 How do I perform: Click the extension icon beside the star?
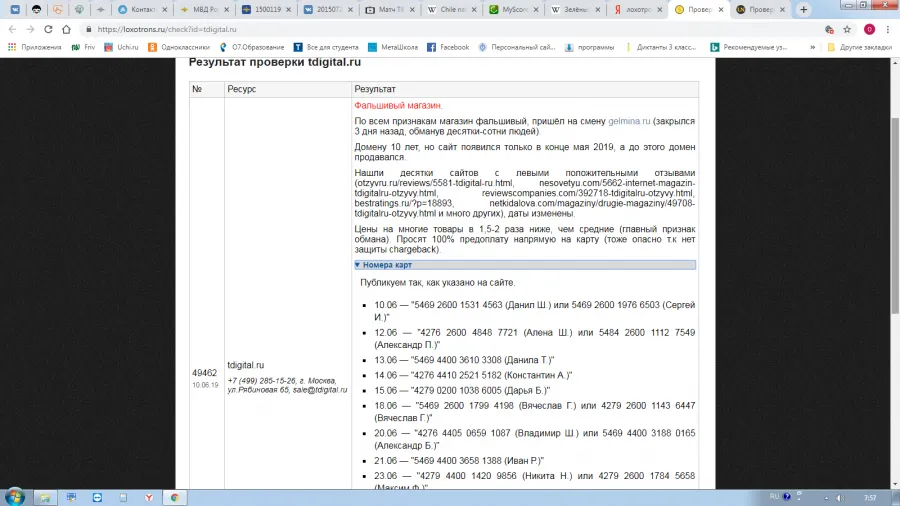829,29
